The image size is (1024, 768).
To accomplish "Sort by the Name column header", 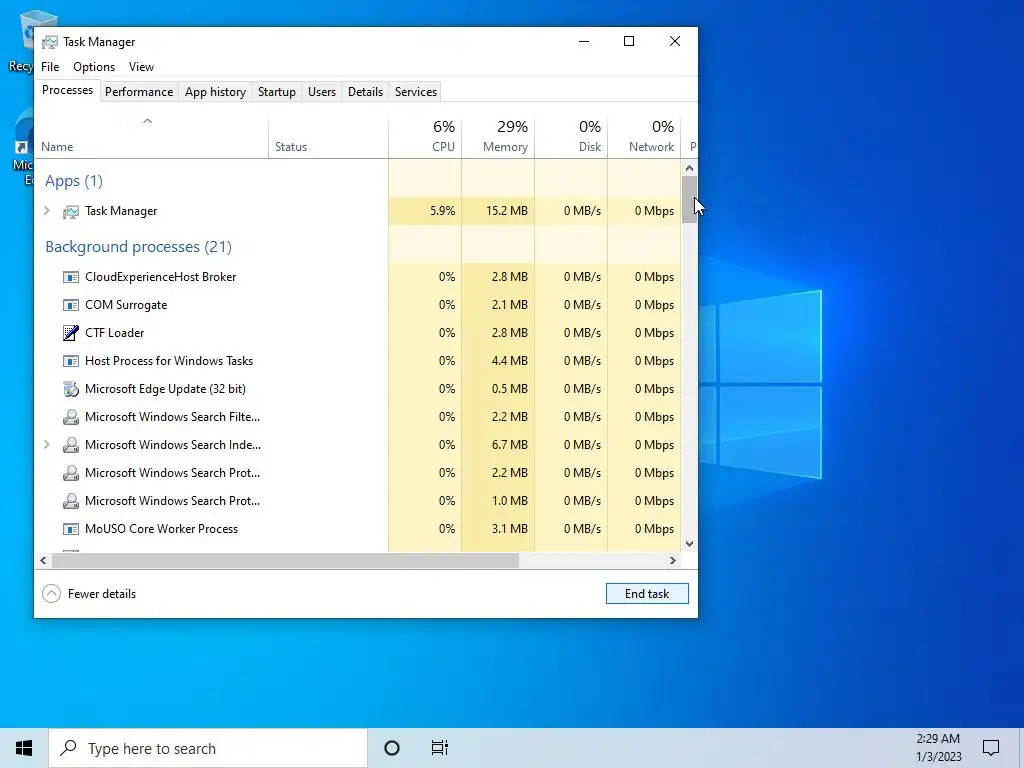I will click(151, 136).
